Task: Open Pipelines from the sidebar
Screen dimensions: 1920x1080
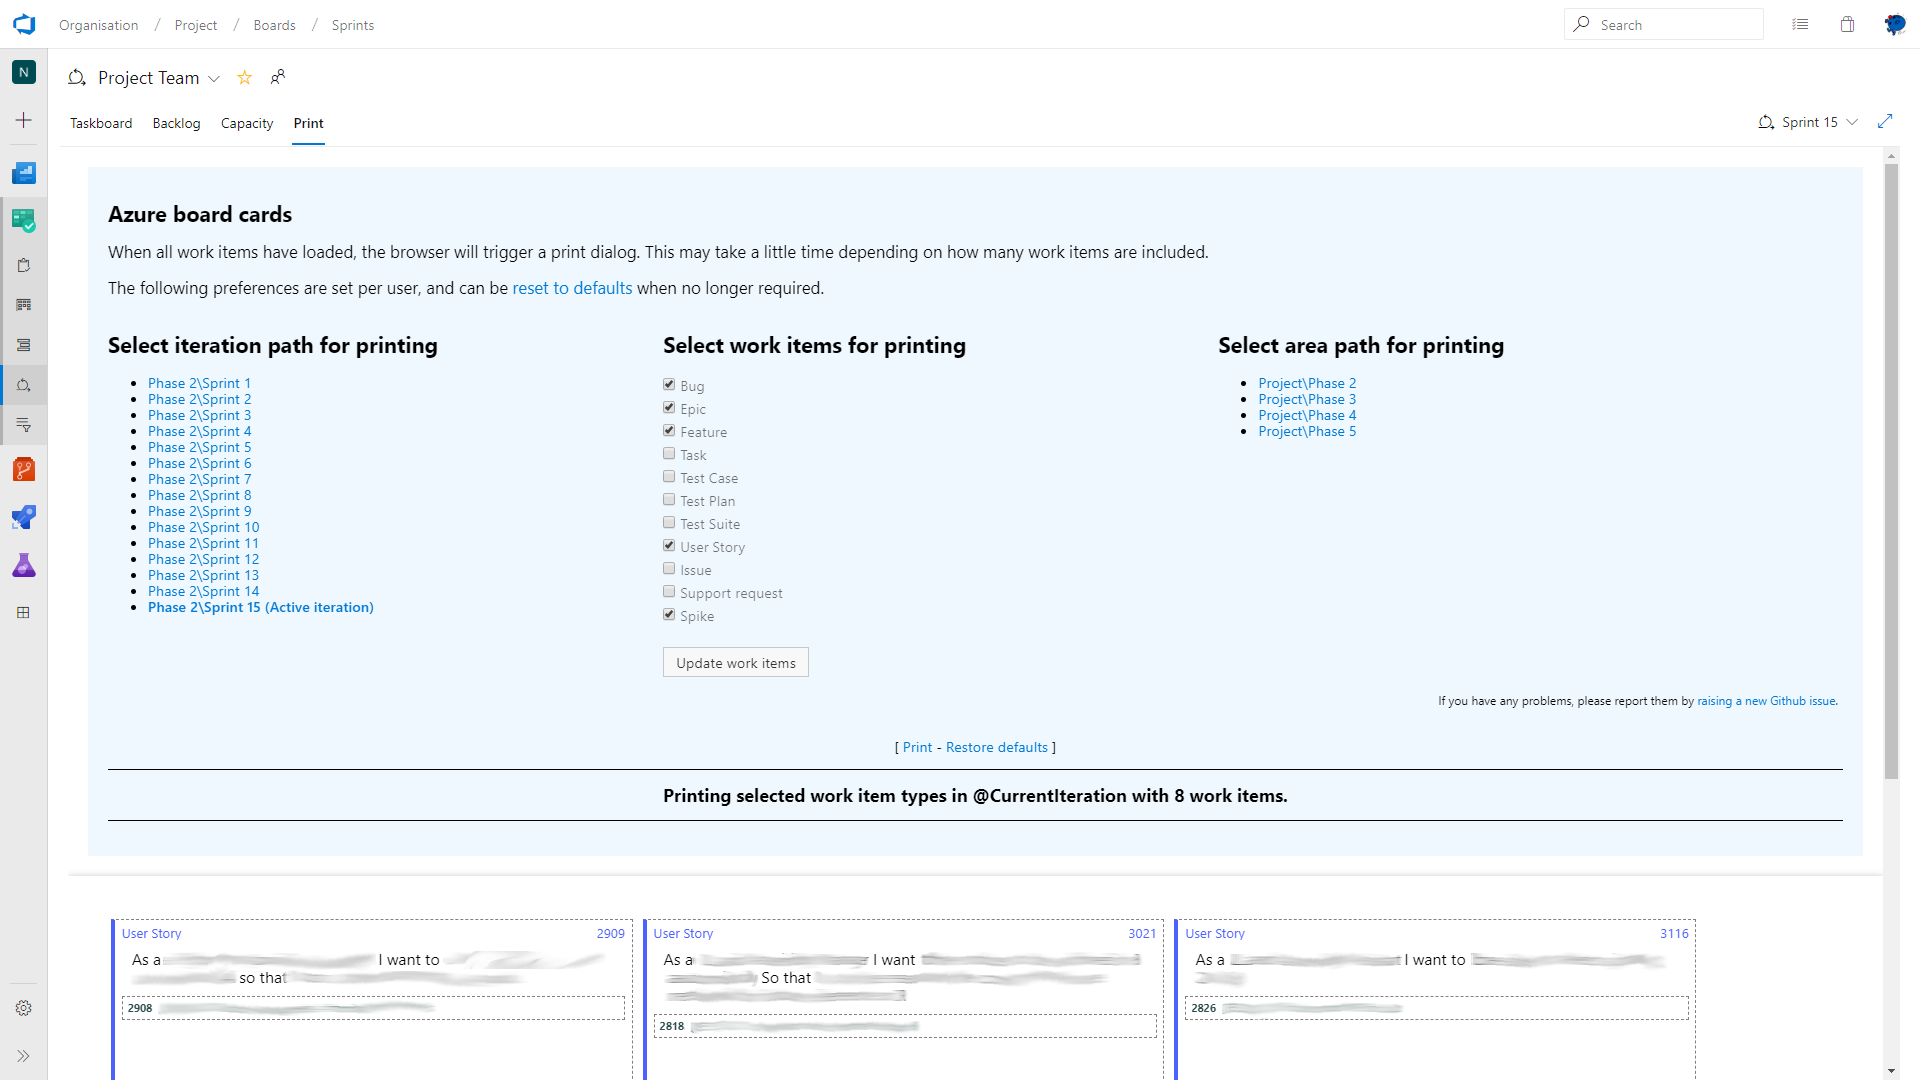Action: [24, 518]
